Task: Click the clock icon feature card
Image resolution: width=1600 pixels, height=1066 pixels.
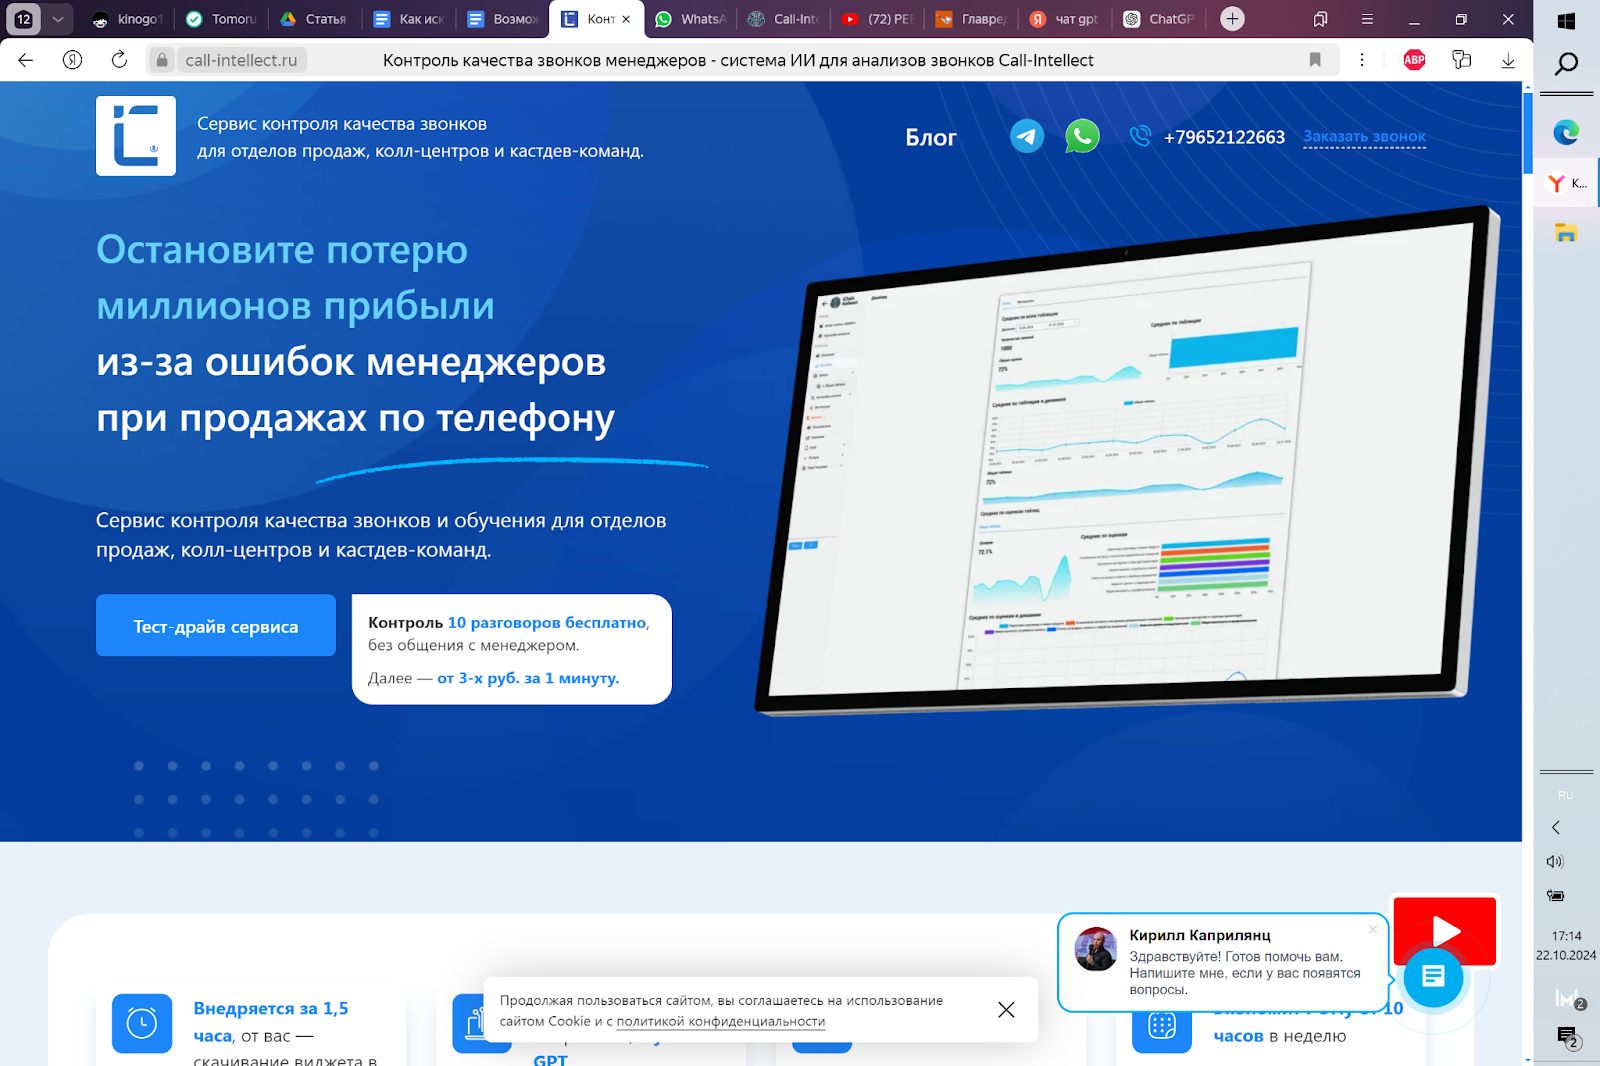Action: click(x=142, y=1023)
